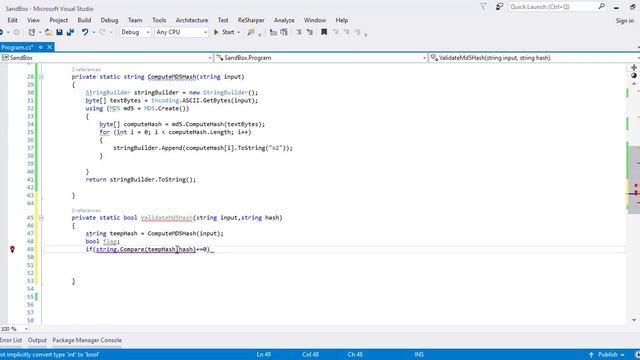Image resolution: width=640 pixels, height=360 pixels.
Task: Switch to the Error List tab
Action: (11, 340)
